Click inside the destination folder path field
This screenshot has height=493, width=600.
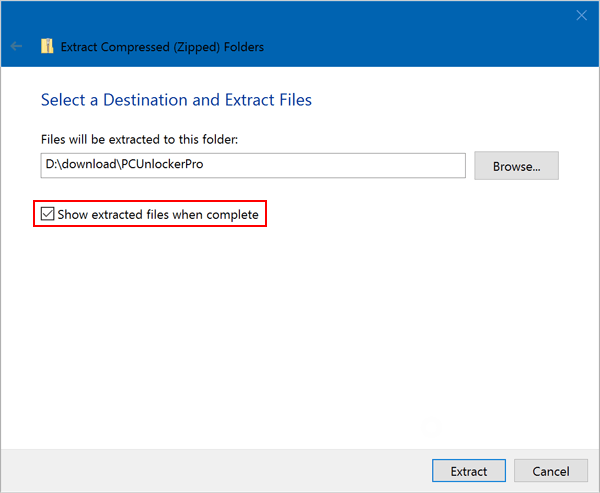click(252, 165)
